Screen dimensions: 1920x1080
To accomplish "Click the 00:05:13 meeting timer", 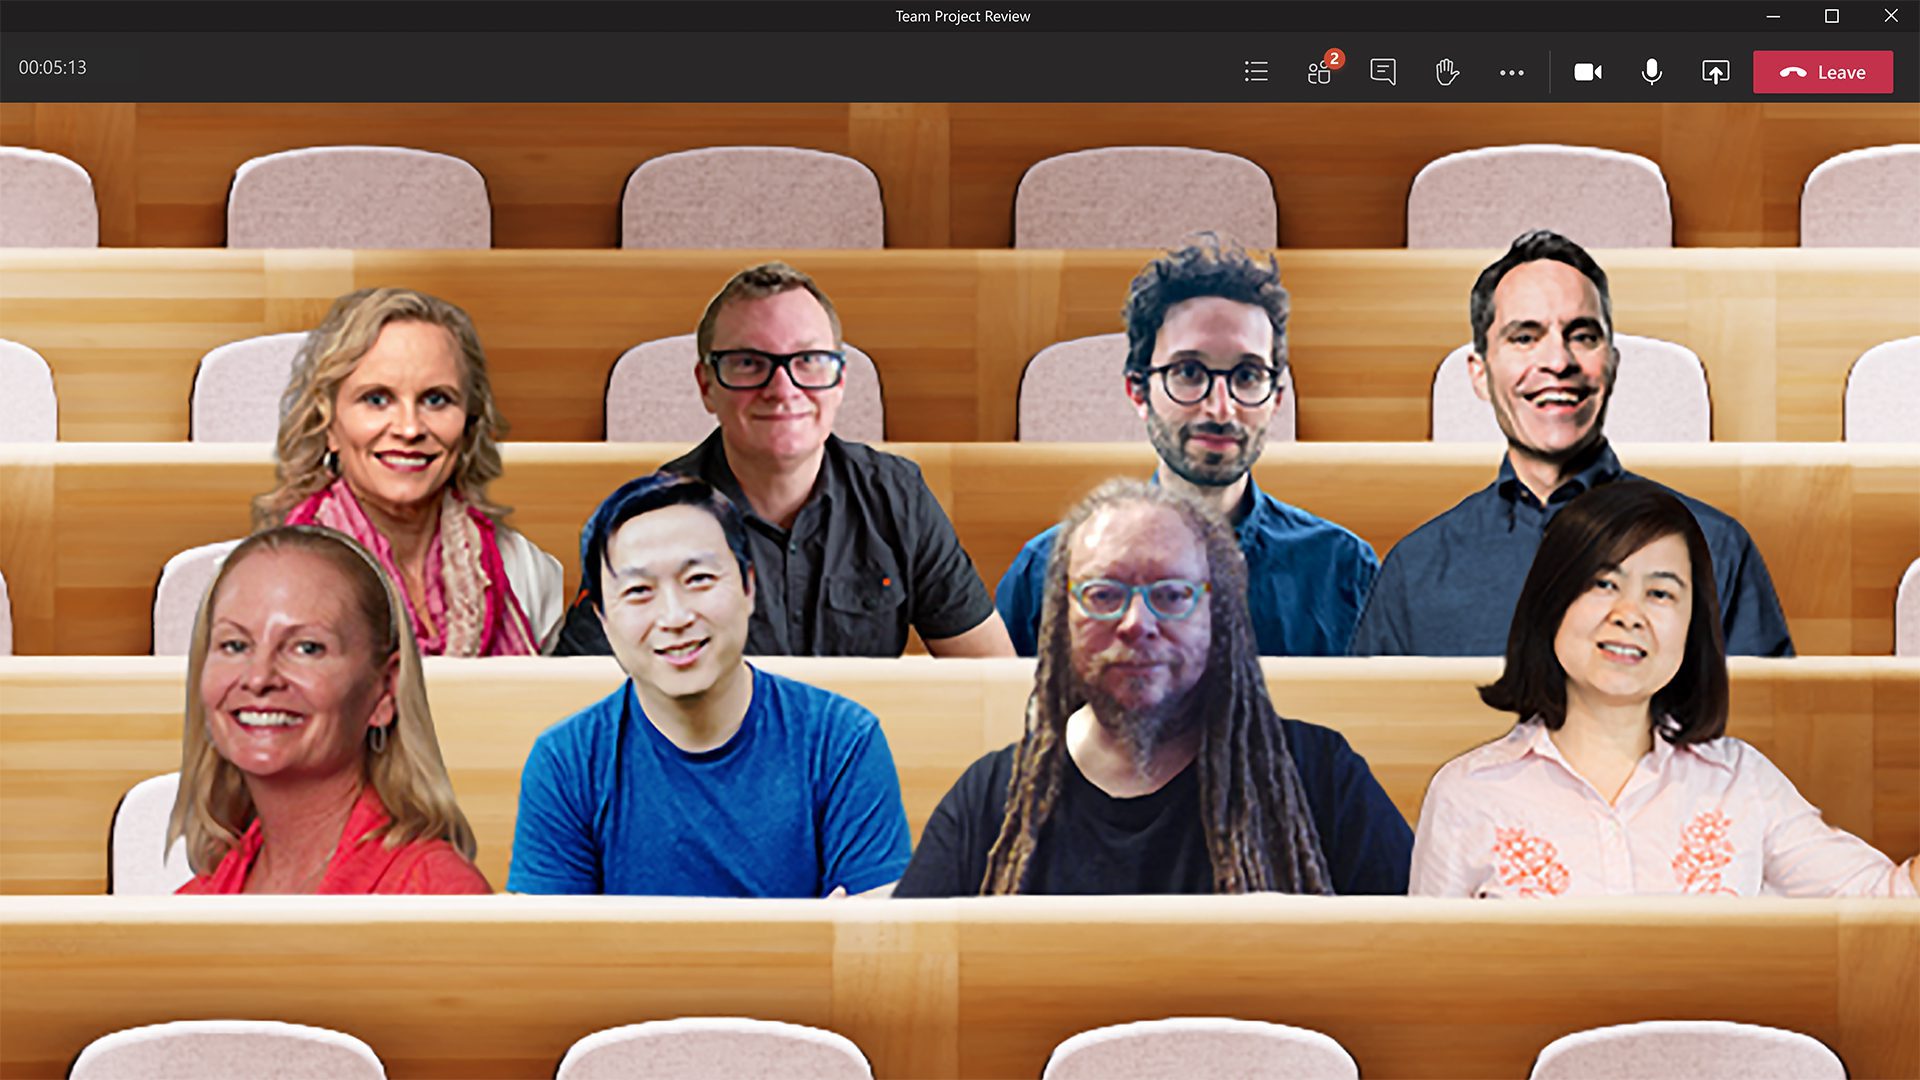I will (53, 67).
